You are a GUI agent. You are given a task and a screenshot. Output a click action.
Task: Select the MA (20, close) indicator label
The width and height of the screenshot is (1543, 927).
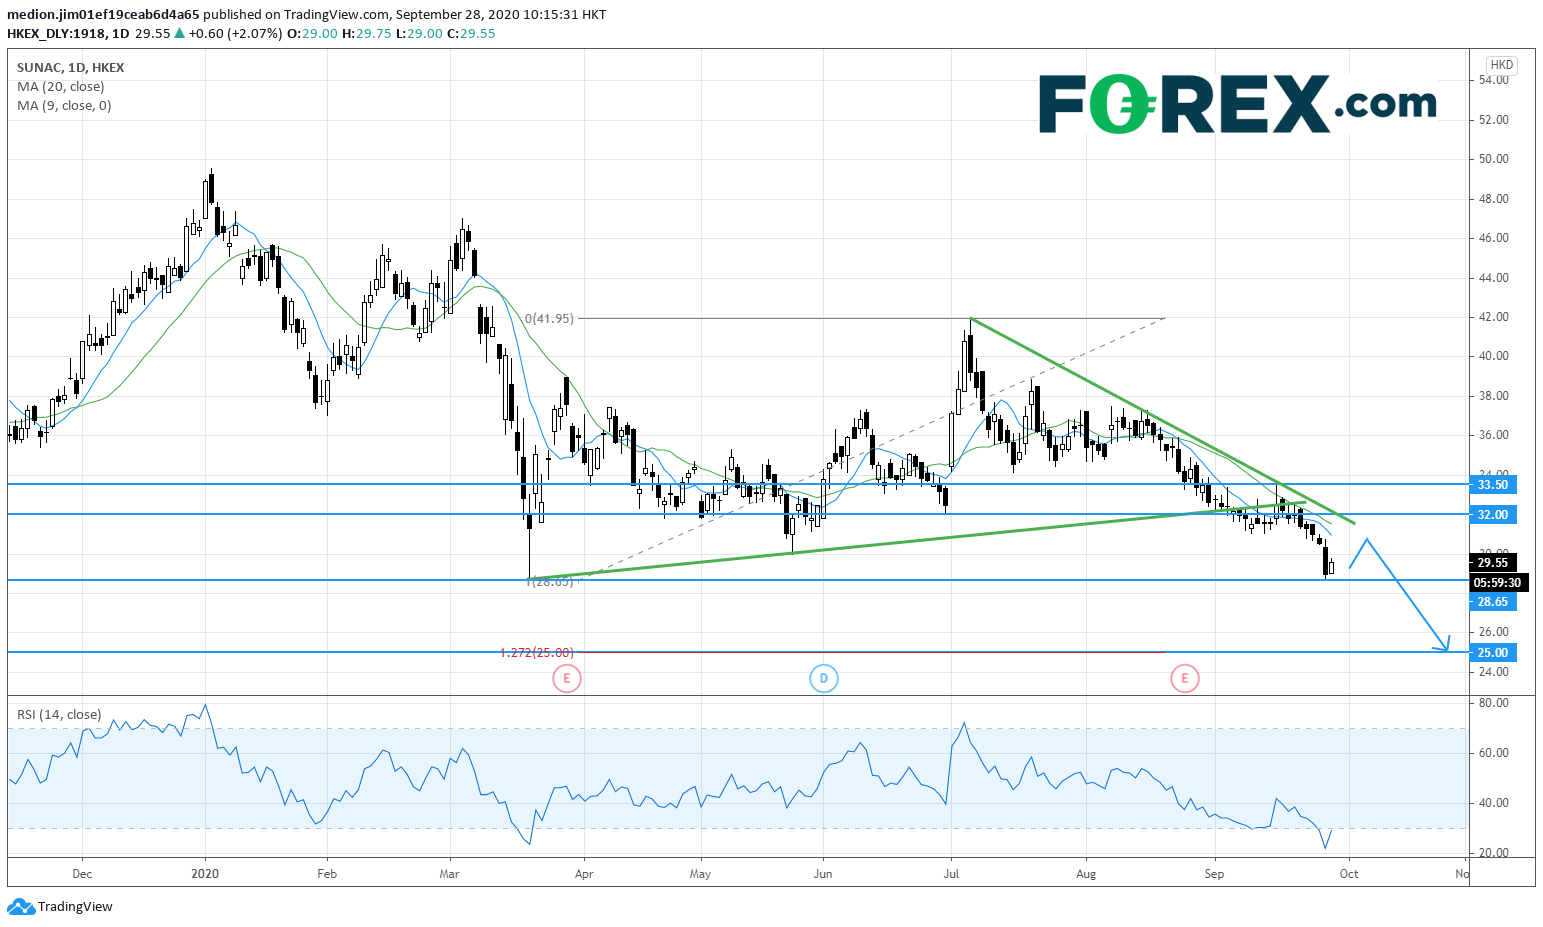click(60, 87)
